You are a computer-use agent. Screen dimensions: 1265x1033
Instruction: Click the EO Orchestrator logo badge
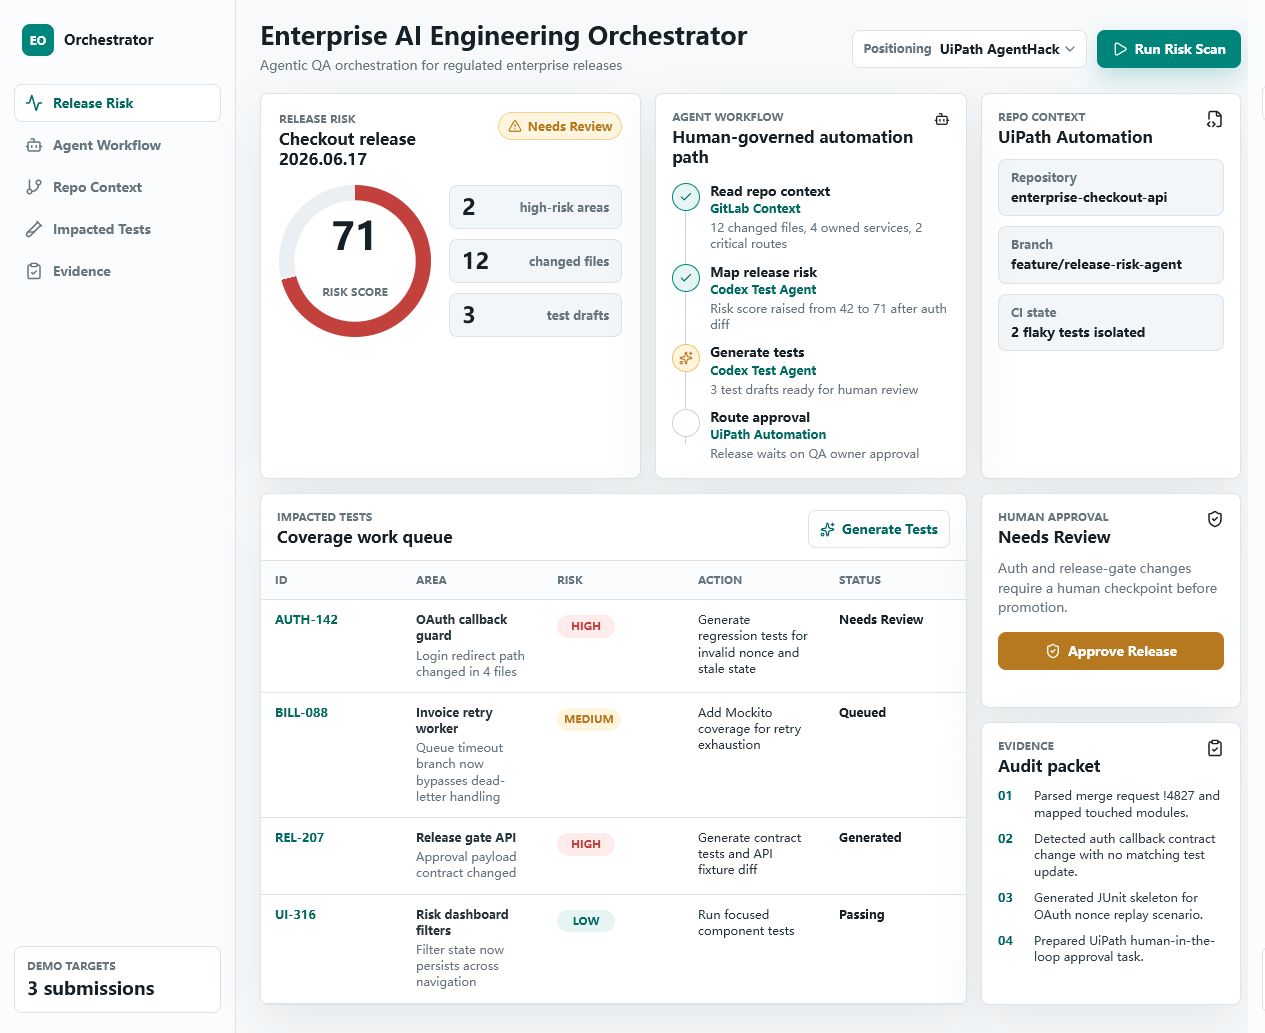tap(38, 40)
